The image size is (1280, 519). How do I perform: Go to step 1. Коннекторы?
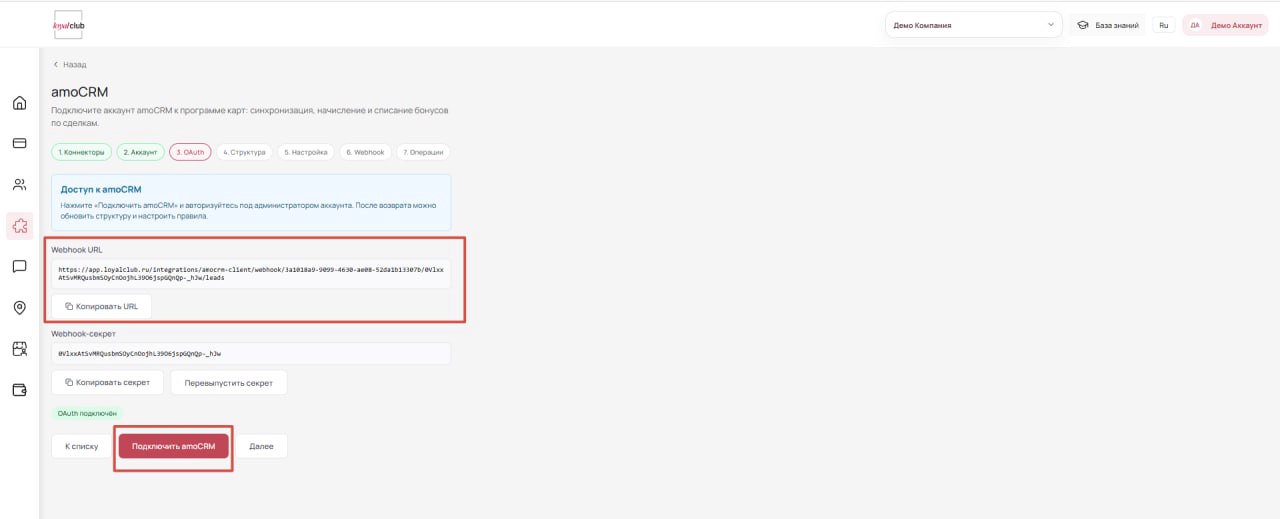(x=81, y=152)
